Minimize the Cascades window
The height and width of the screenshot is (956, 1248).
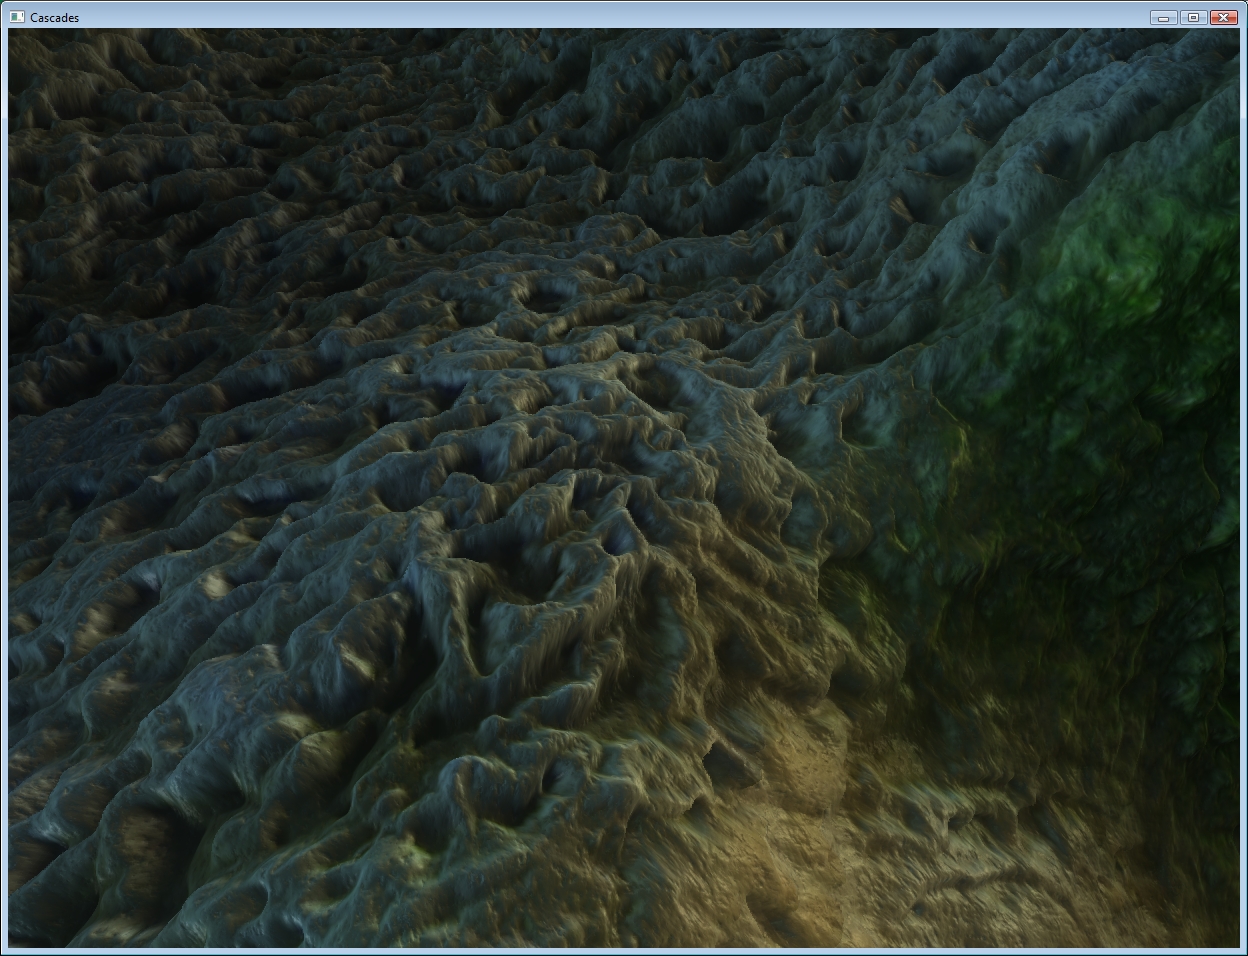(x=1162, y=17)
